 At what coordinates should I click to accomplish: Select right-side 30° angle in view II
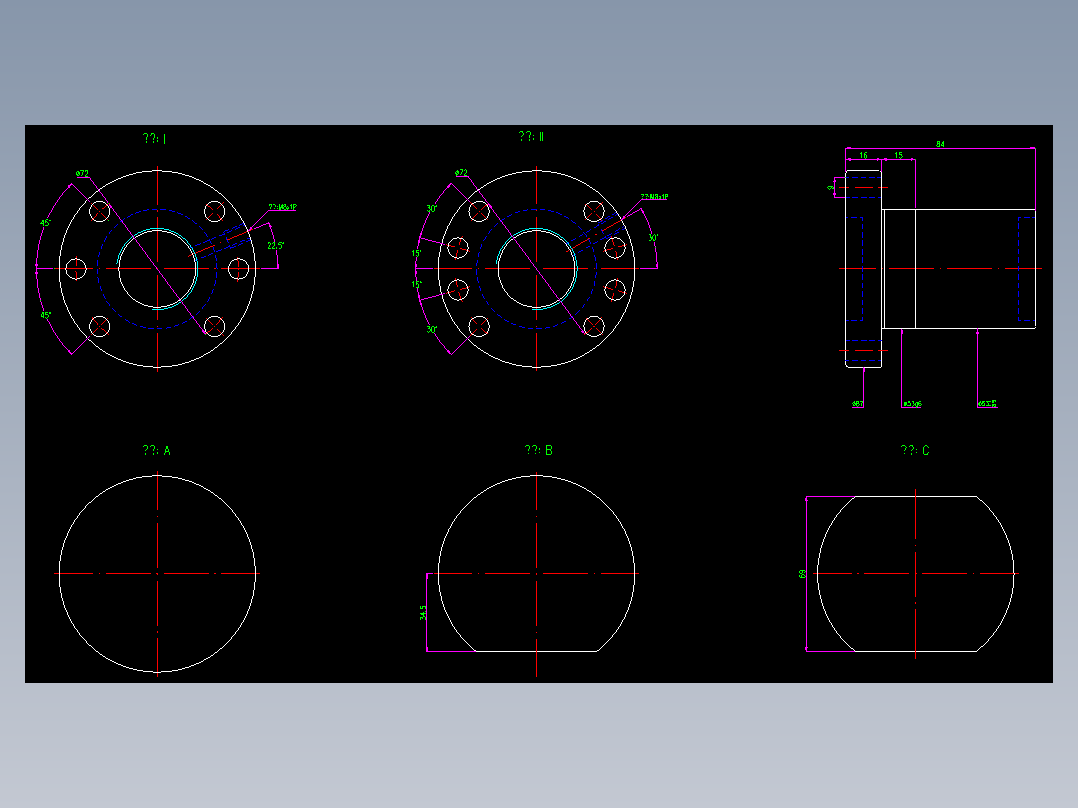(653, 238)
